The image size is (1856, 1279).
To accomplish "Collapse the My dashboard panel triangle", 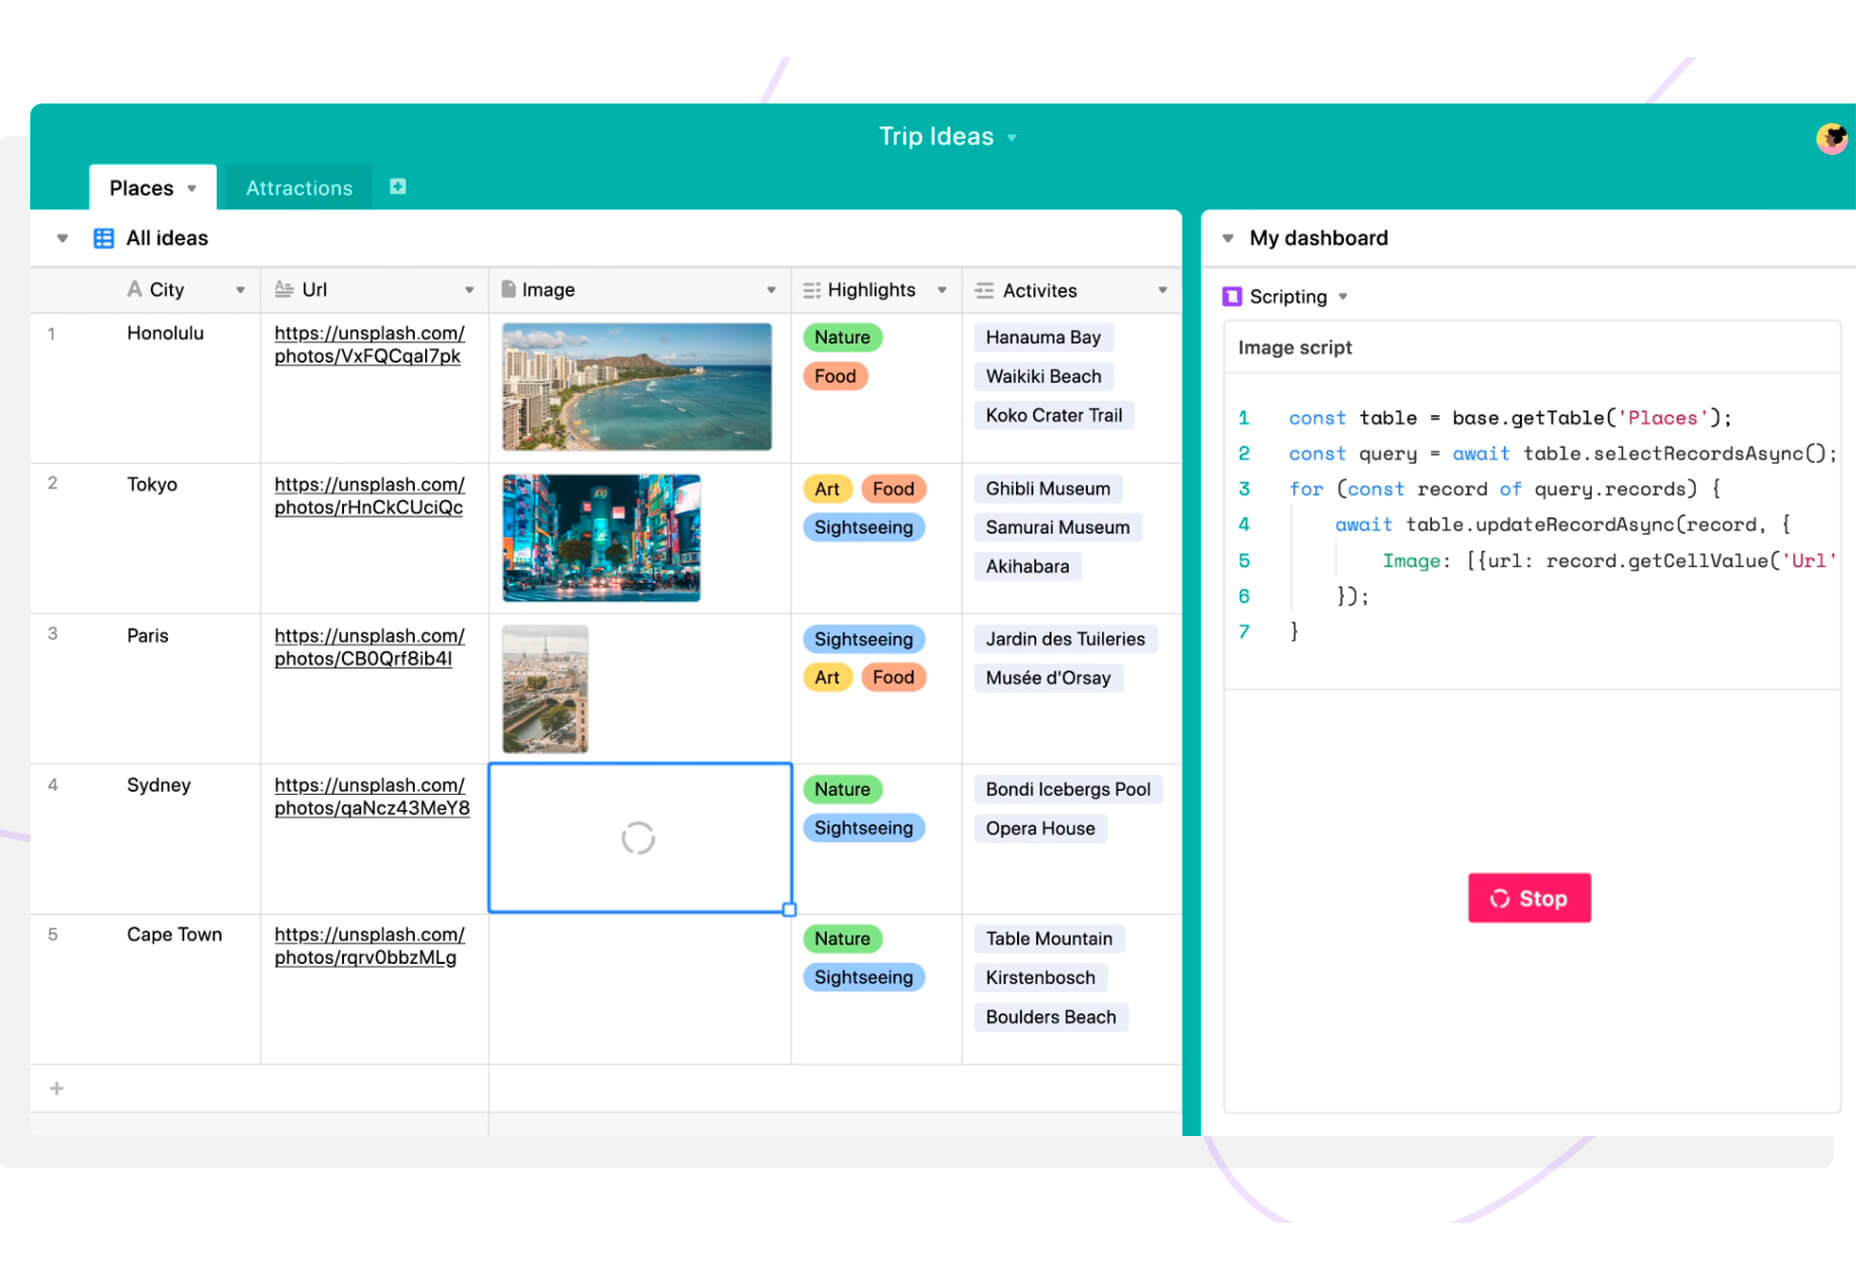I will [1228, 238].
